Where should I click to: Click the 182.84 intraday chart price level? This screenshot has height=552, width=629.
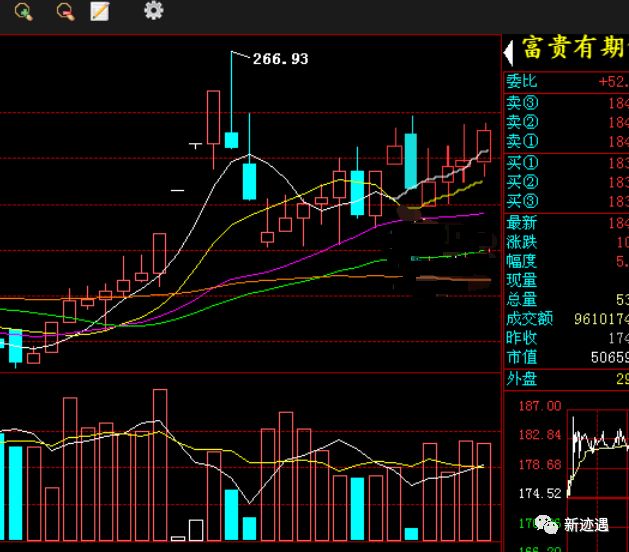click(540, 435)
